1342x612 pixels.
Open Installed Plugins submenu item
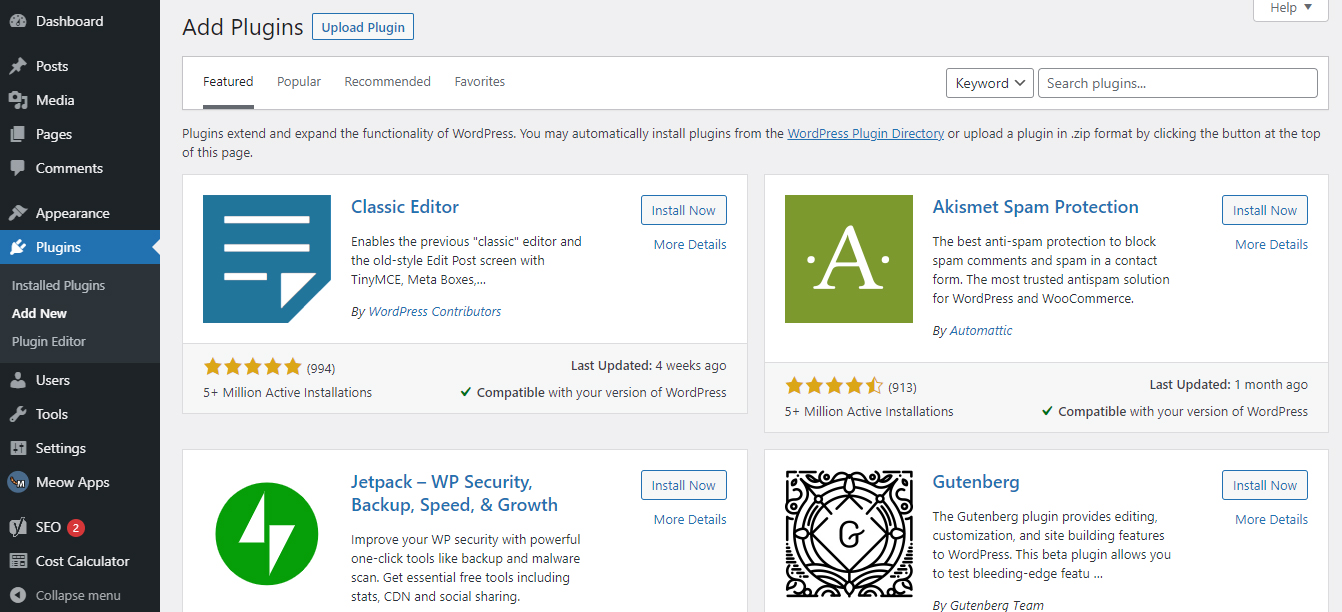point(58,285)
